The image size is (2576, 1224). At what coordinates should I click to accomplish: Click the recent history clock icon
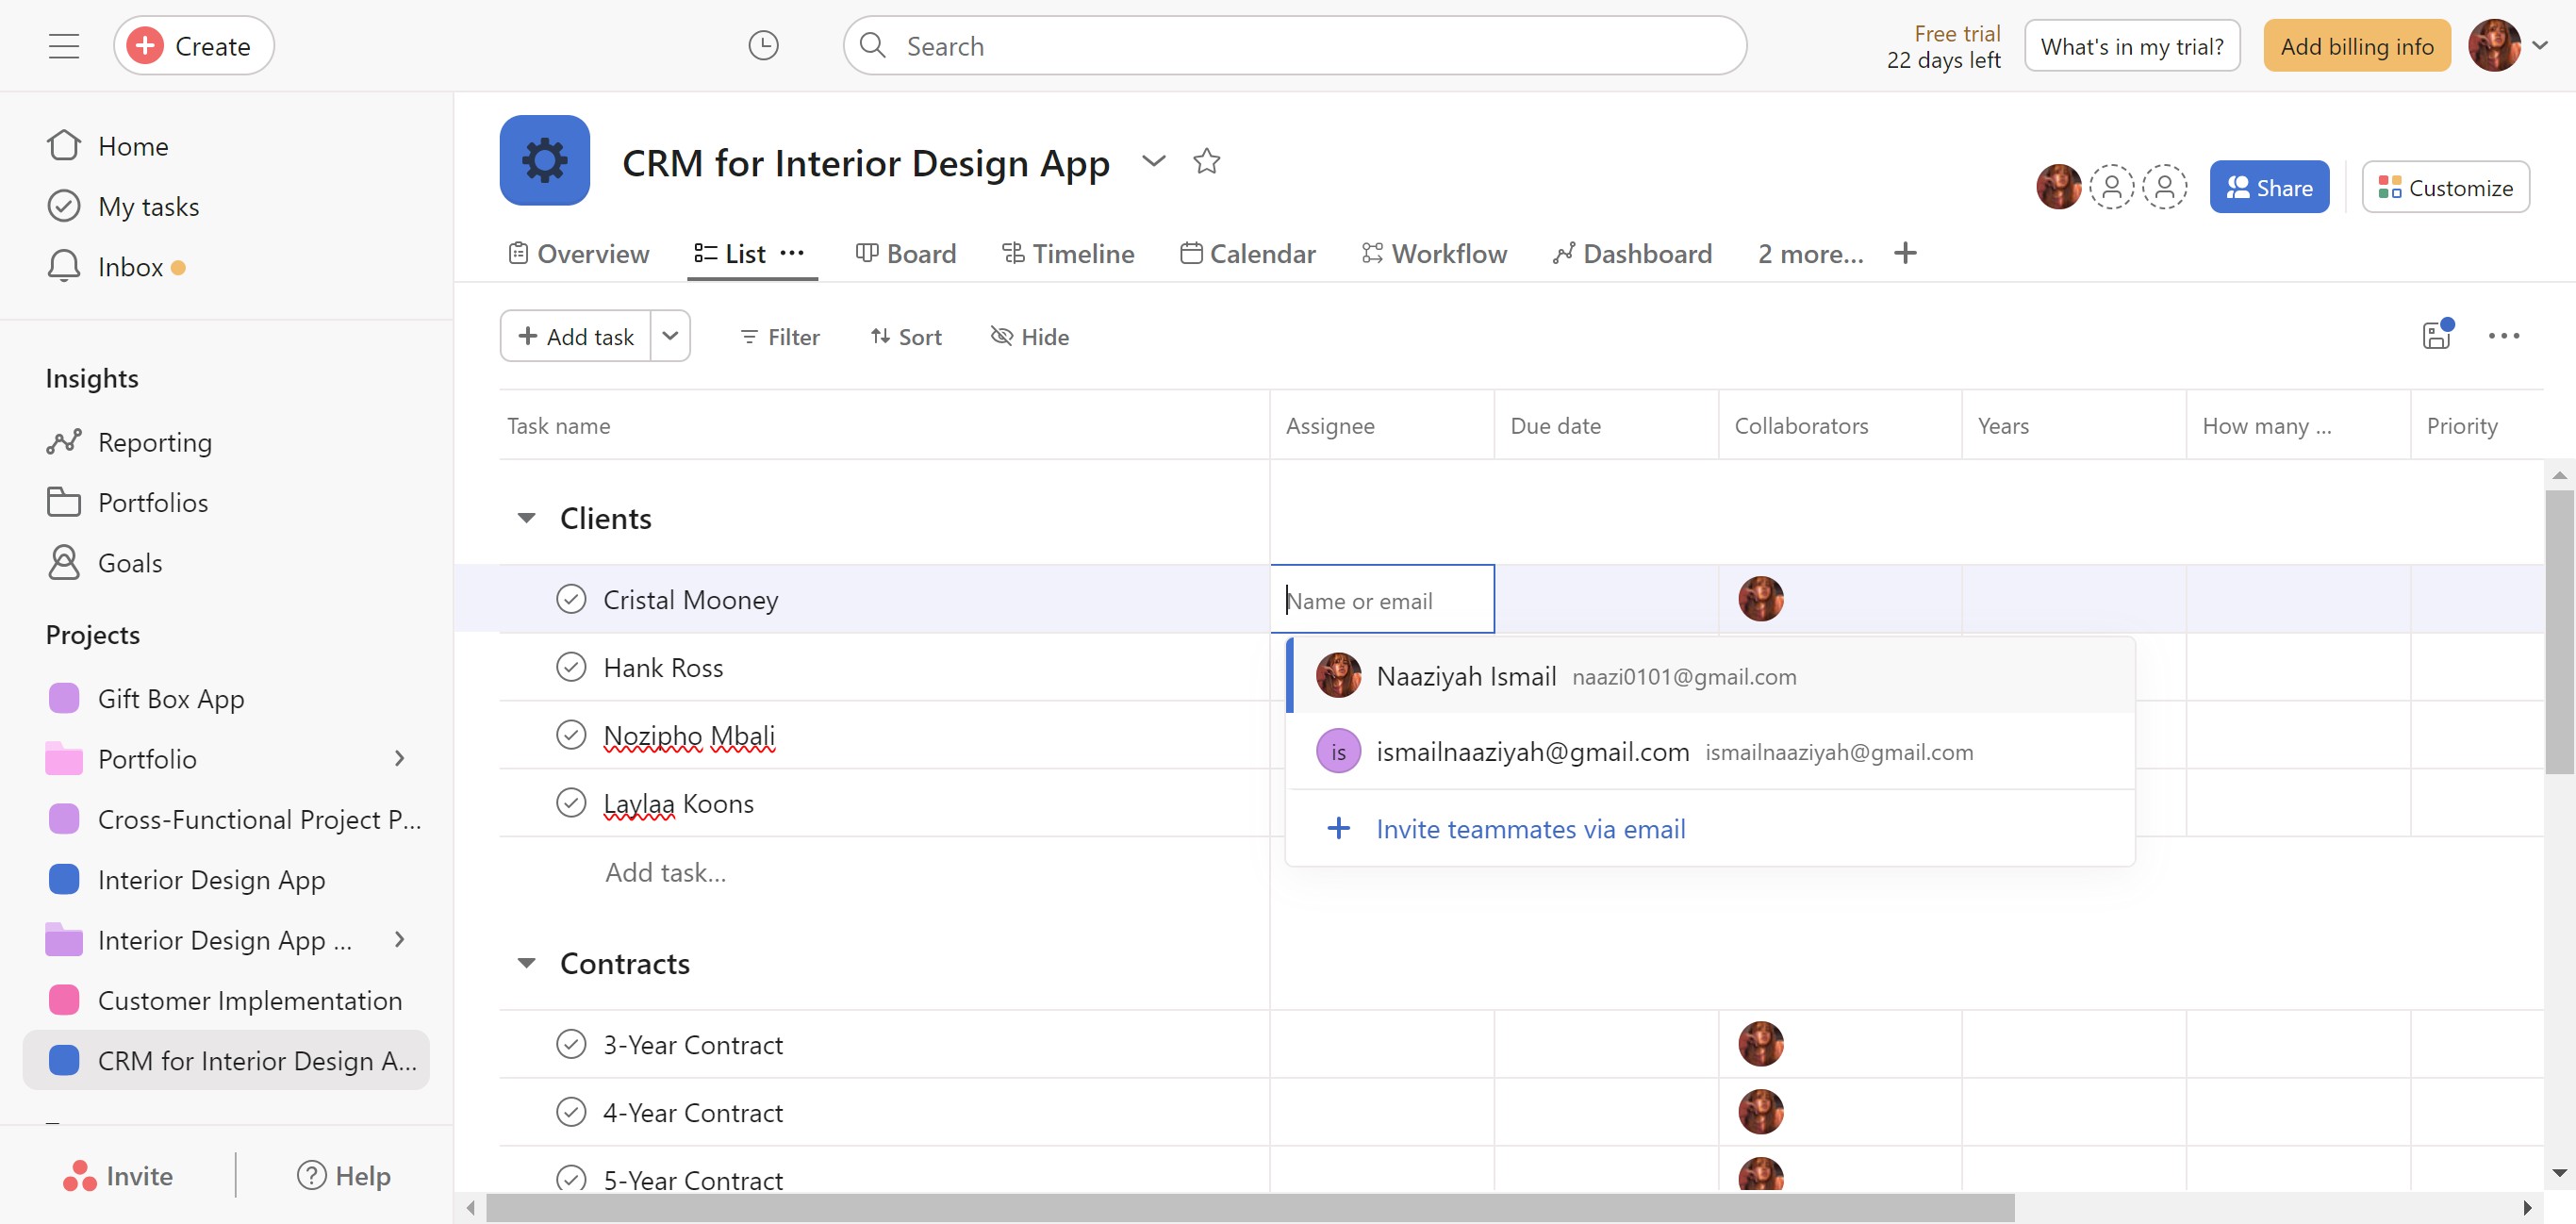(763, 46)
